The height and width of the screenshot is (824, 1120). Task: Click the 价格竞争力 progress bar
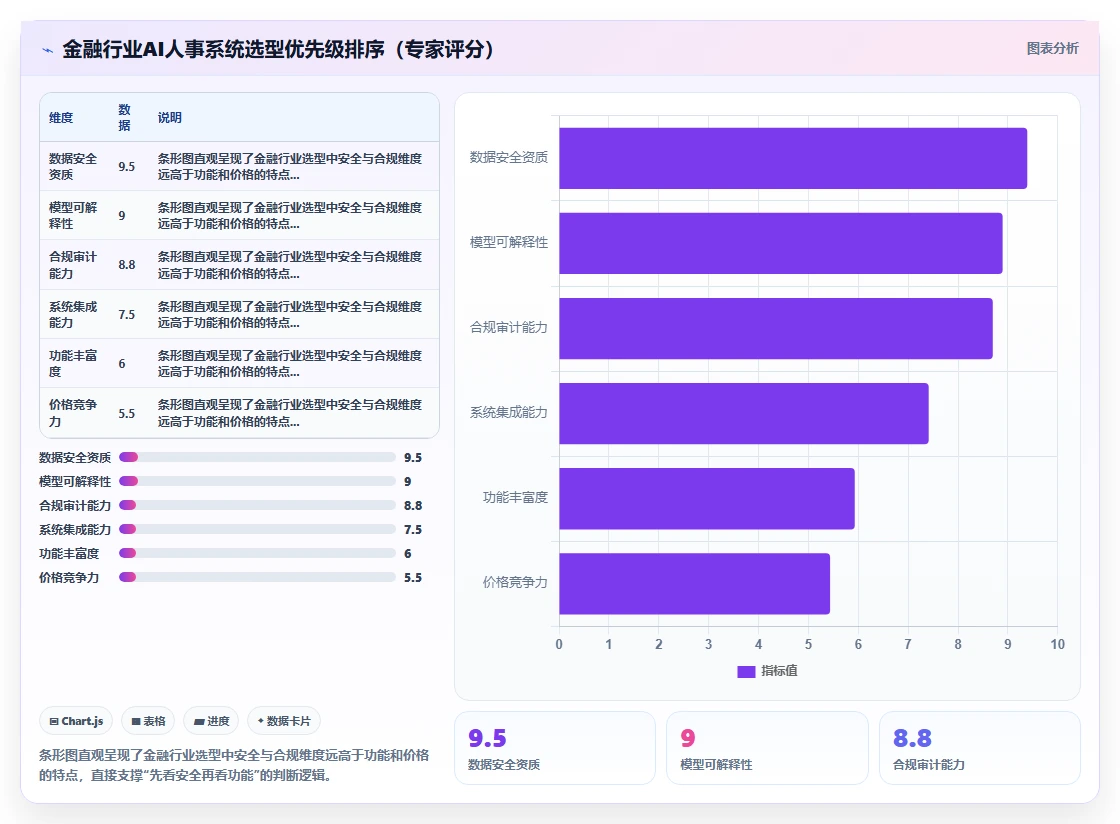(257, 577)
